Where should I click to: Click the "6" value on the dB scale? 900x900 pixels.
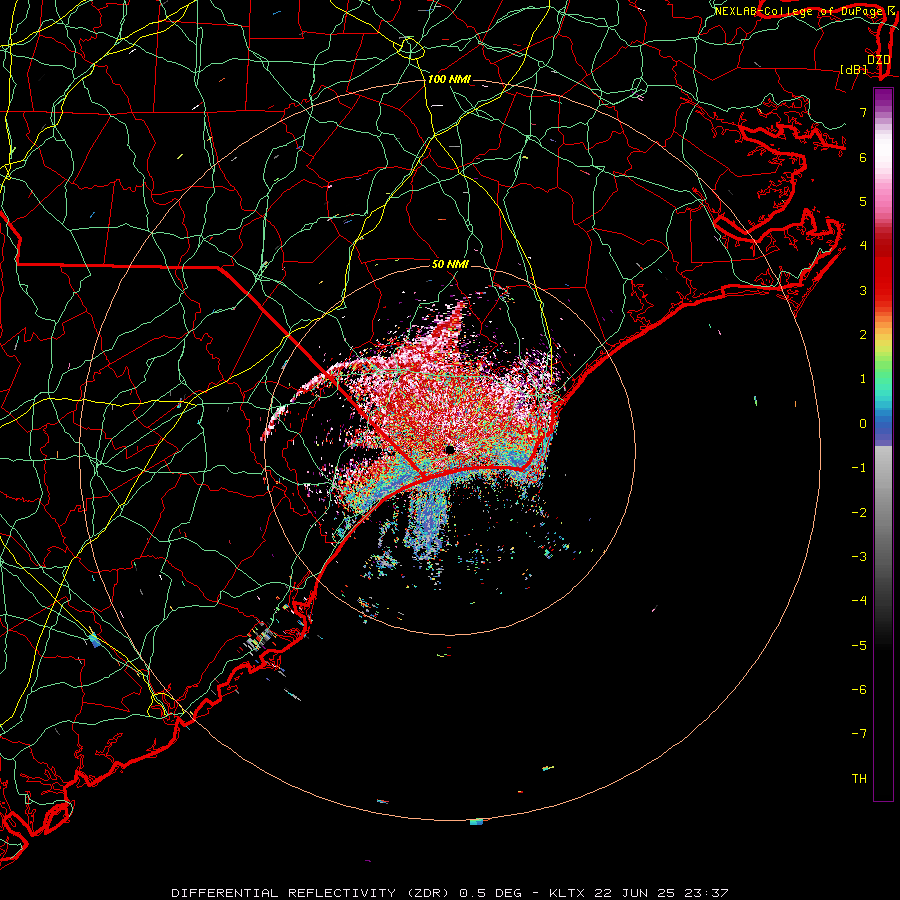(x=863, y=157)
